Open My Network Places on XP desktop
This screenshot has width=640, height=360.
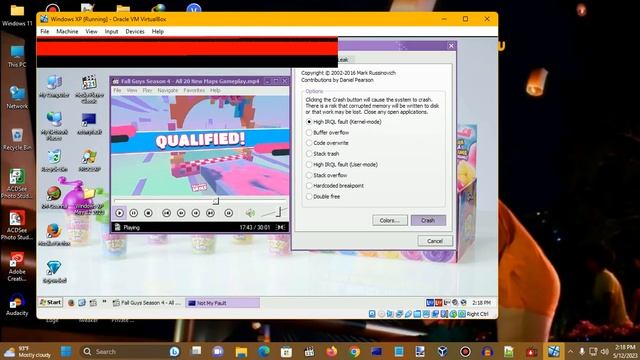(x=54, y=126)
